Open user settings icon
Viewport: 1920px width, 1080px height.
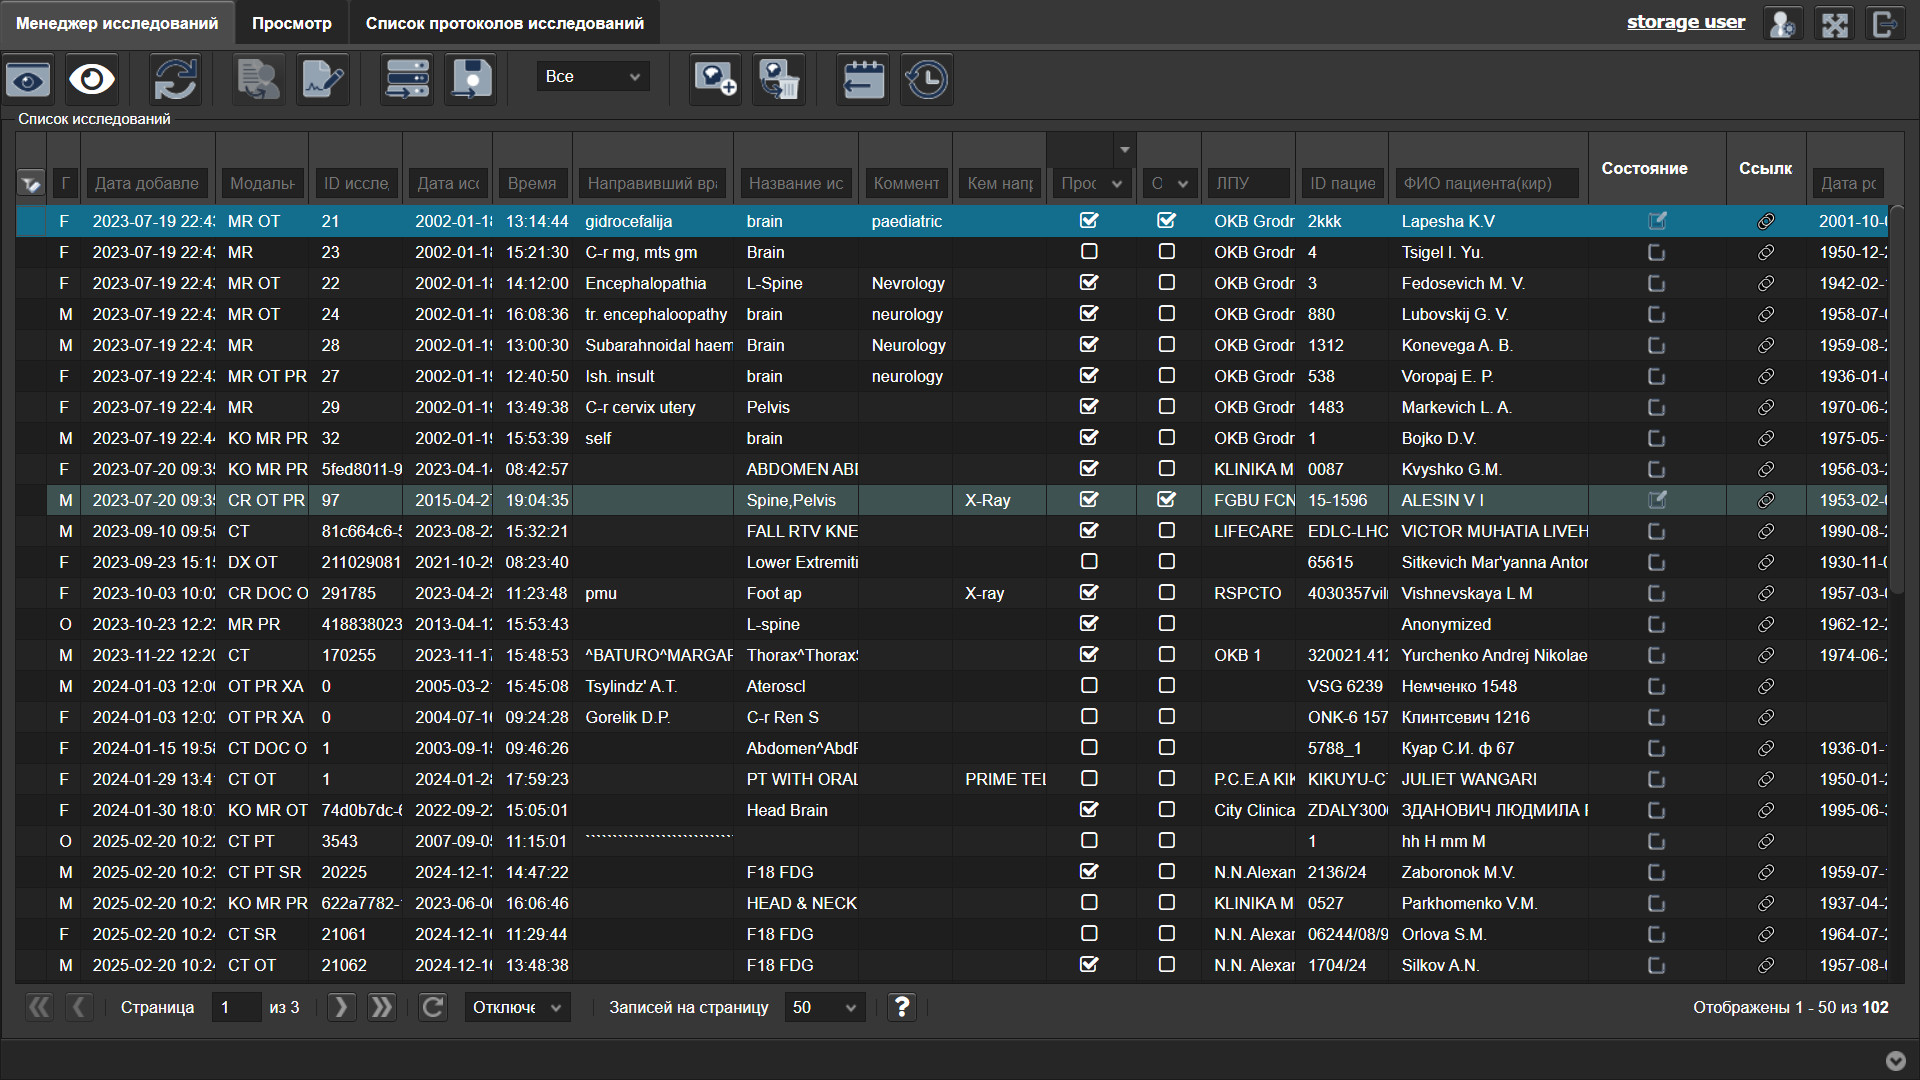click(1783, 23)
